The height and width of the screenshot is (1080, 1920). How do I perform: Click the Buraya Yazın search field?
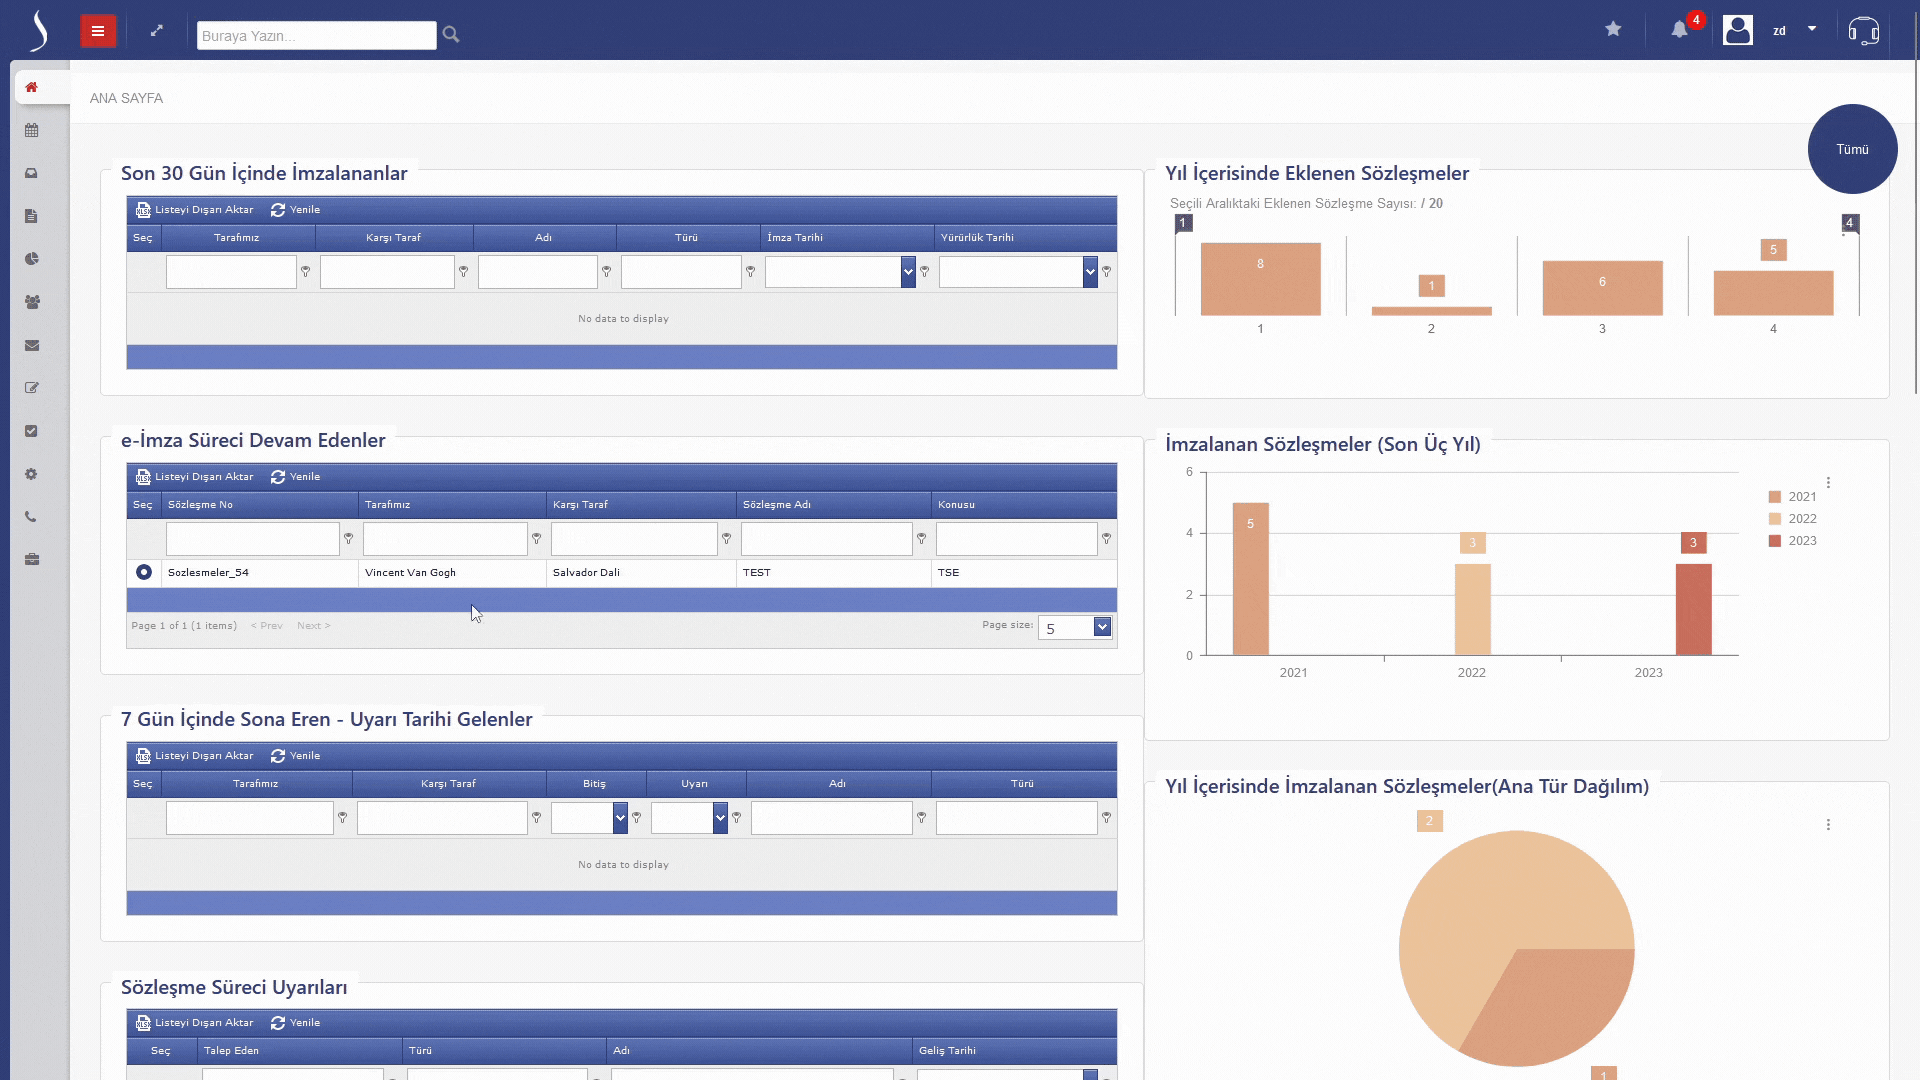point(316,36)
